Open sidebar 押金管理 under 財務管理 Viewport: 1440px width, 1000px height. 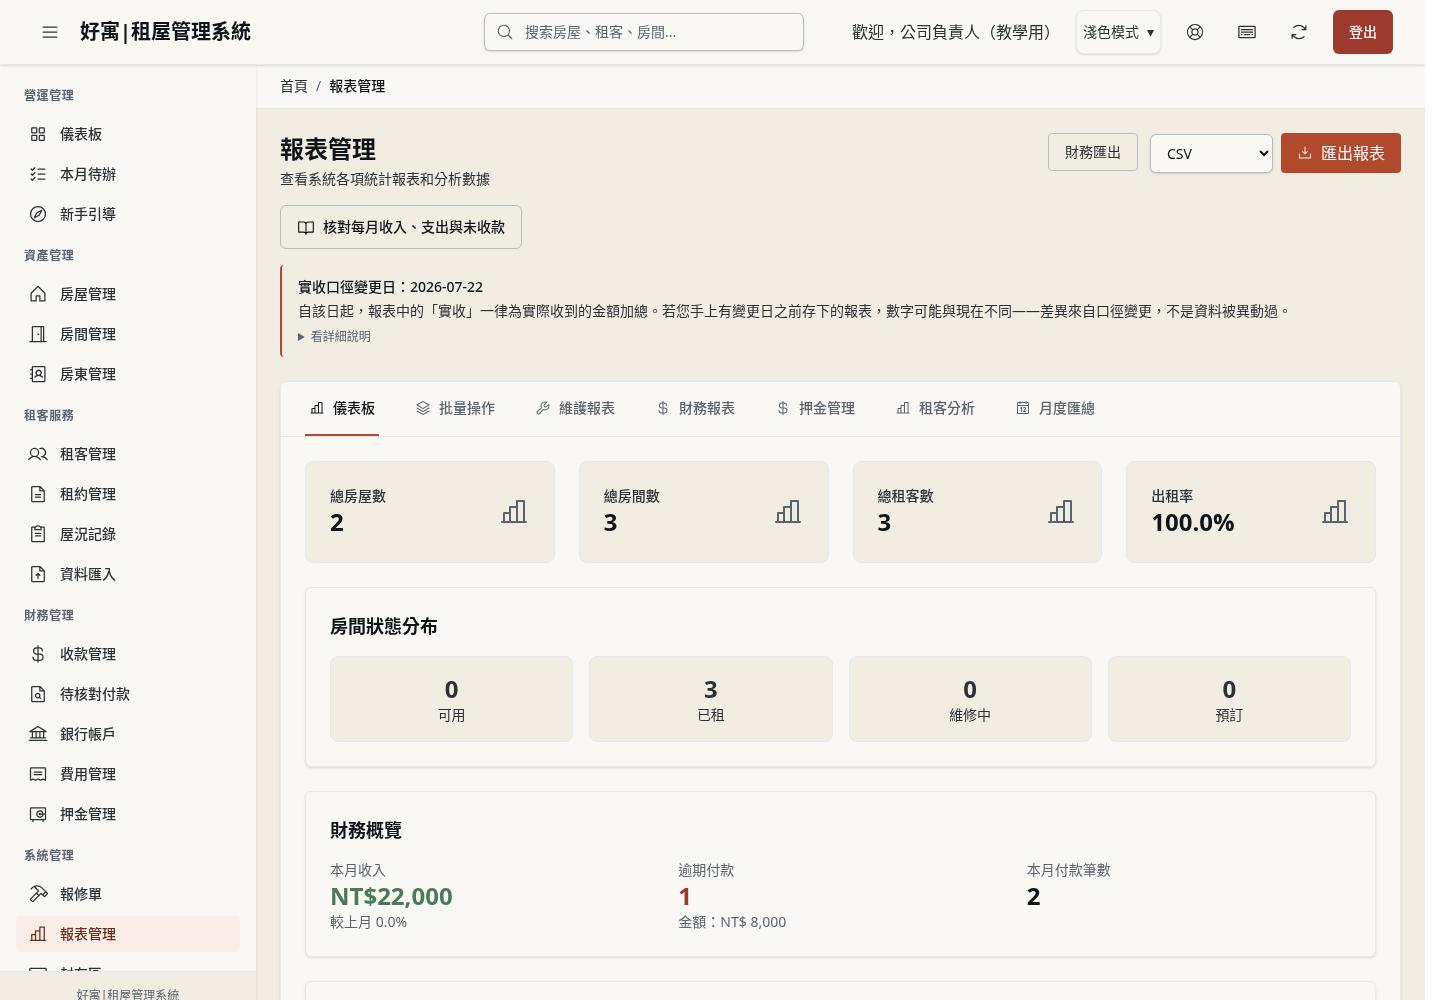tap(128, 814)
